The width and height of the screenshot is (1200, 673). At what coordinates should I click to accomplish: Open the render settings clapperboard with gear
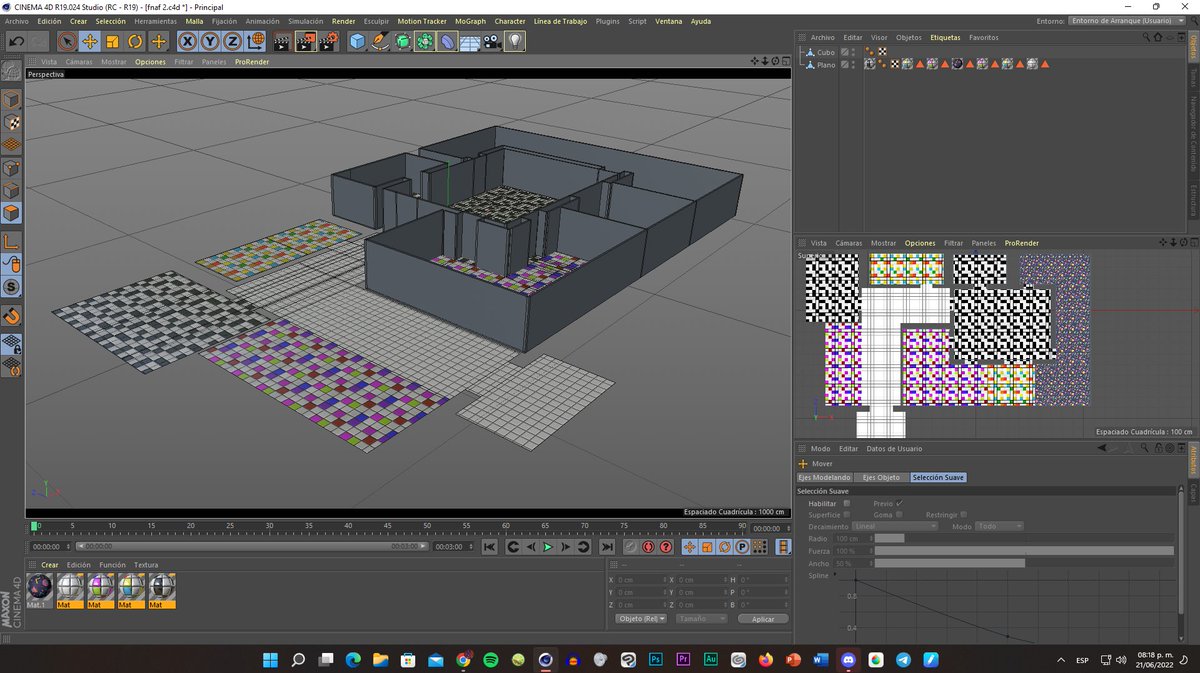(328, 41)
